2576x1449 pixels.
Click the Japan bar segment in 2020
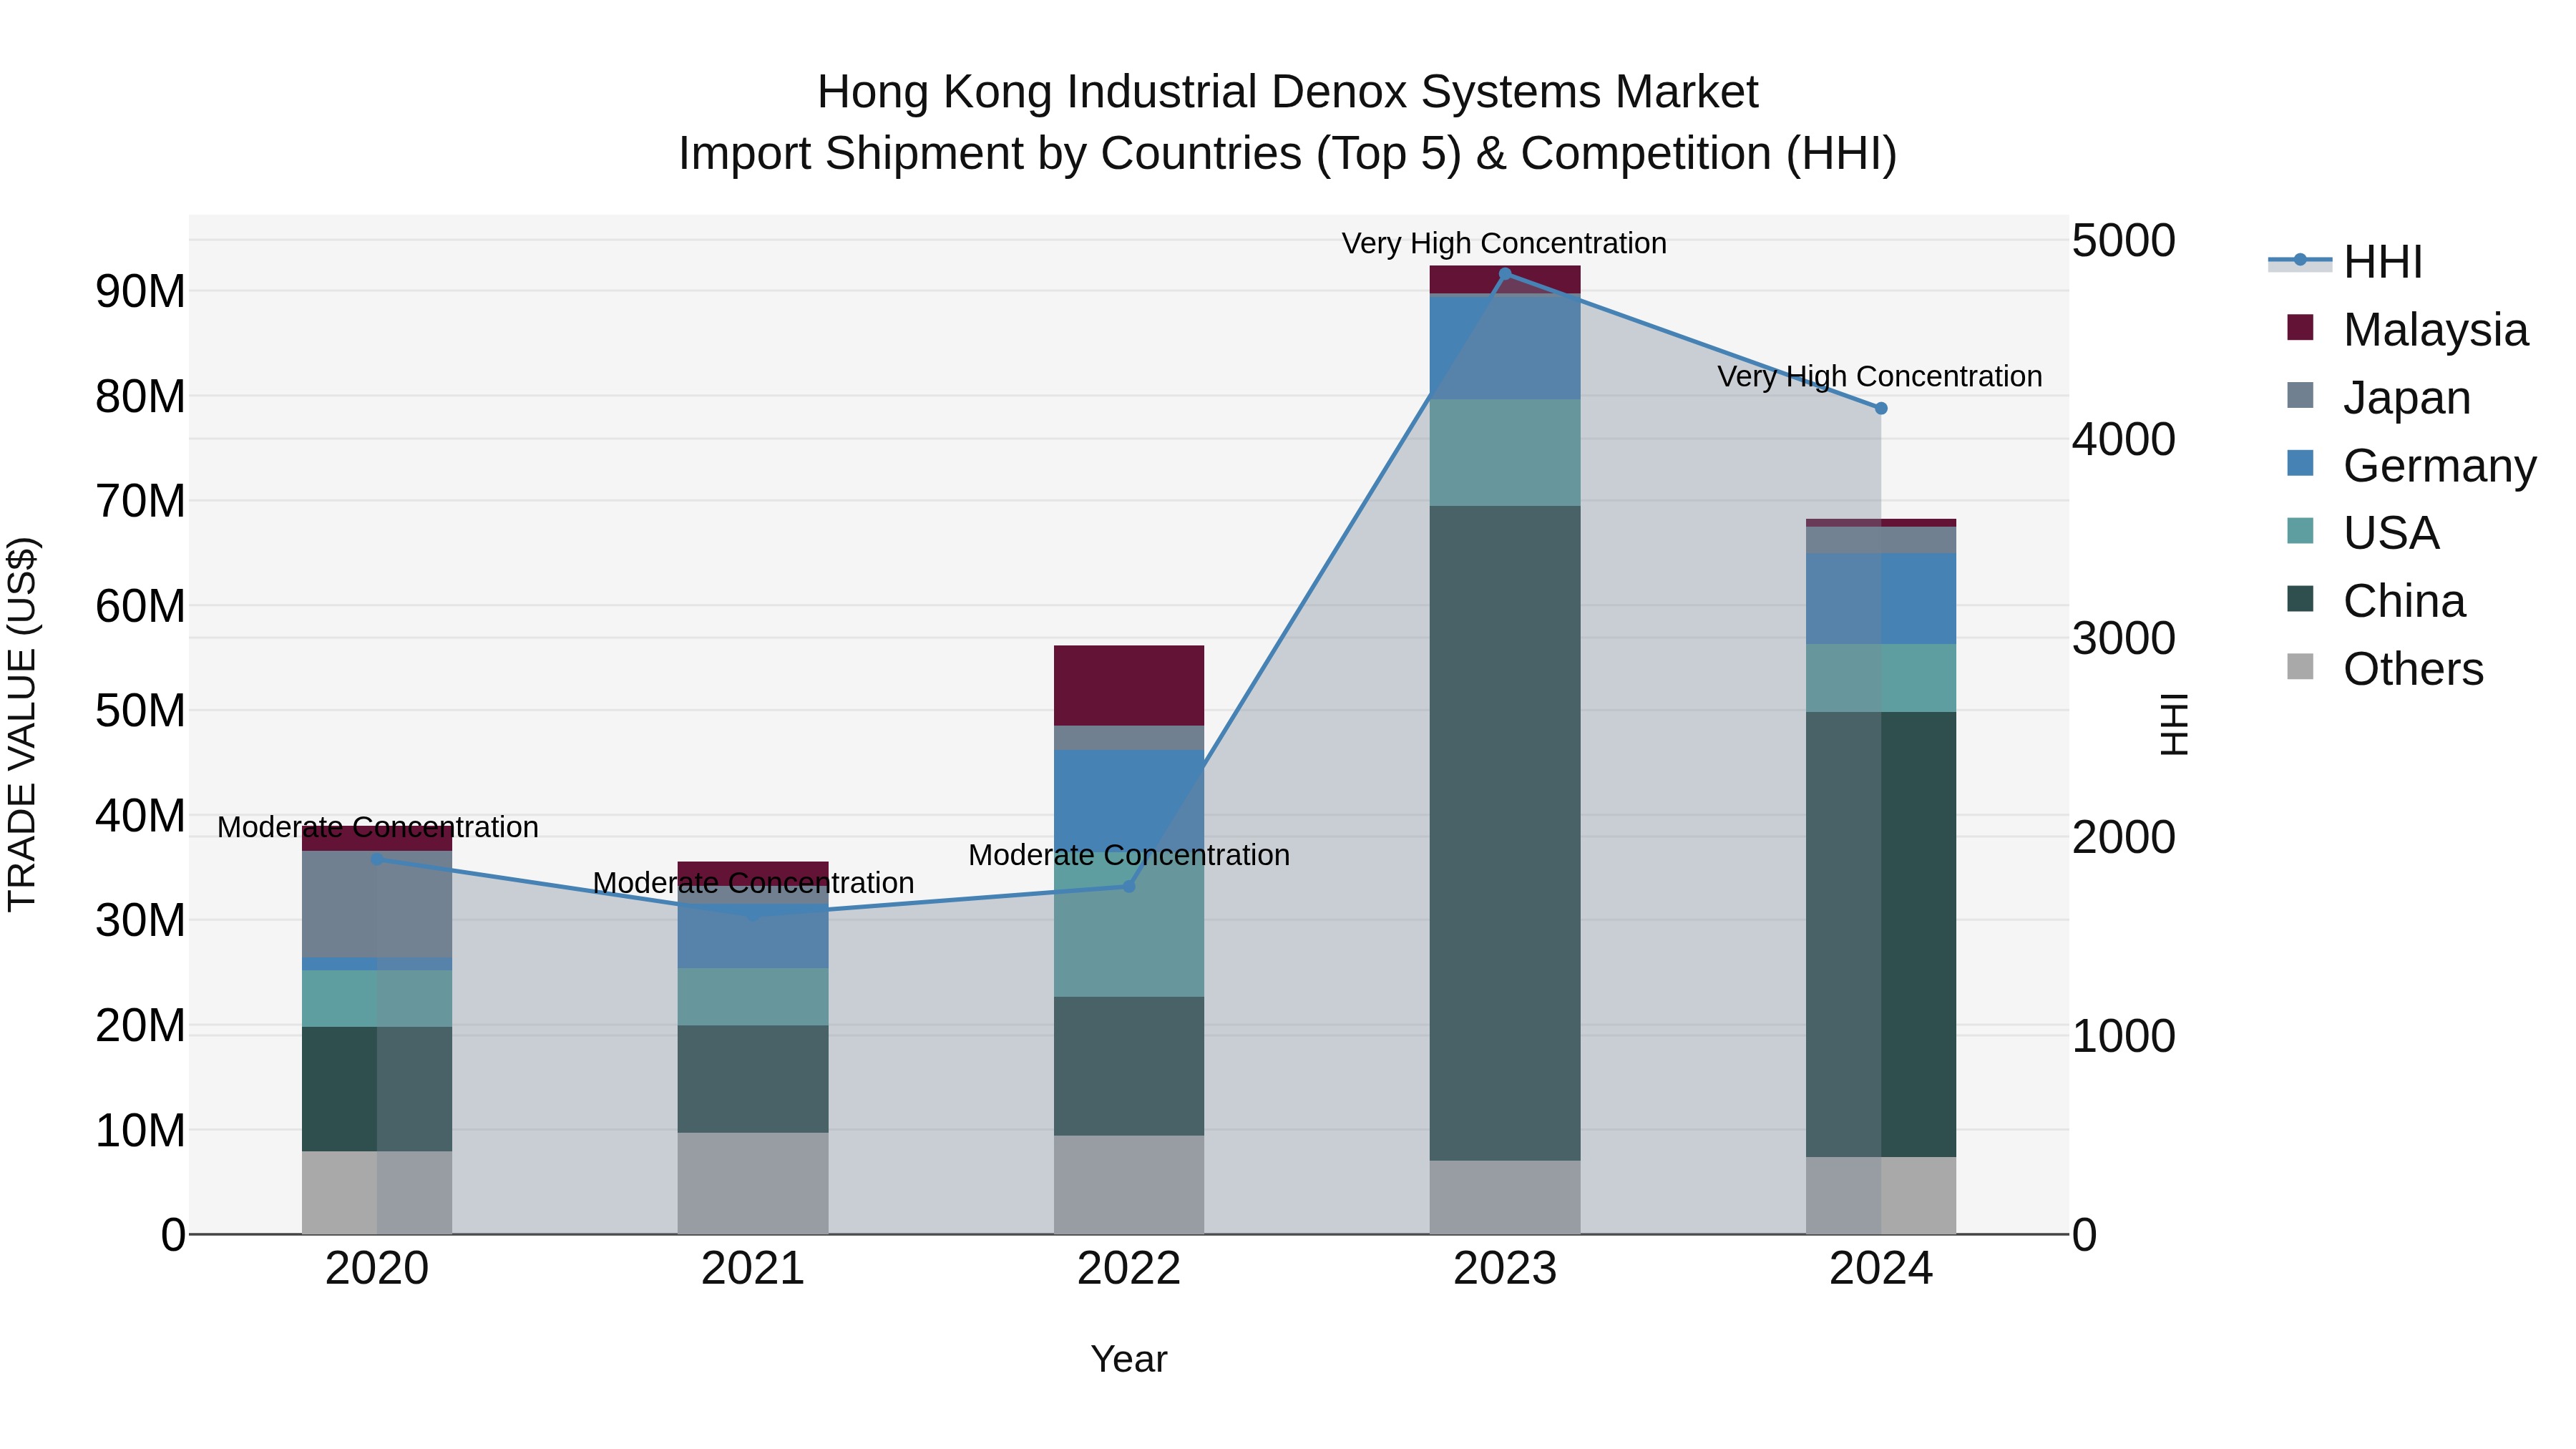pyautogui.click(x=377, y=904)
